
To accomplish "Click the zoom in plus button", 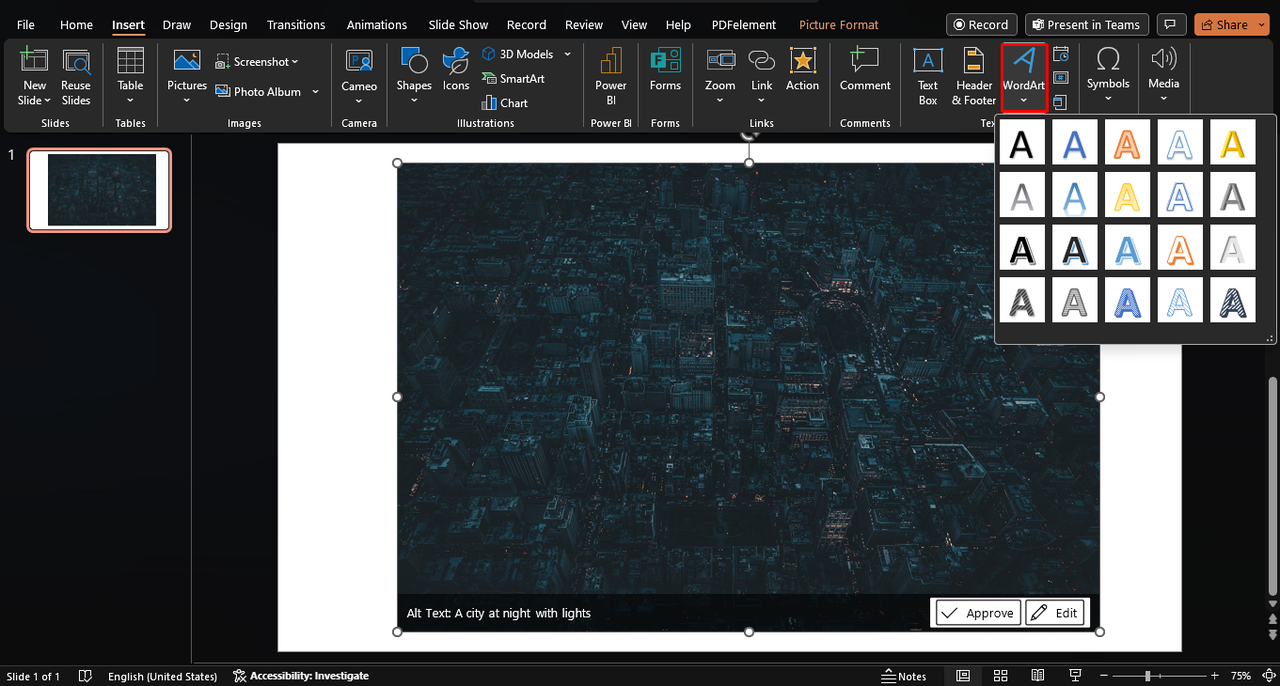I will [x=1215, y=676].
